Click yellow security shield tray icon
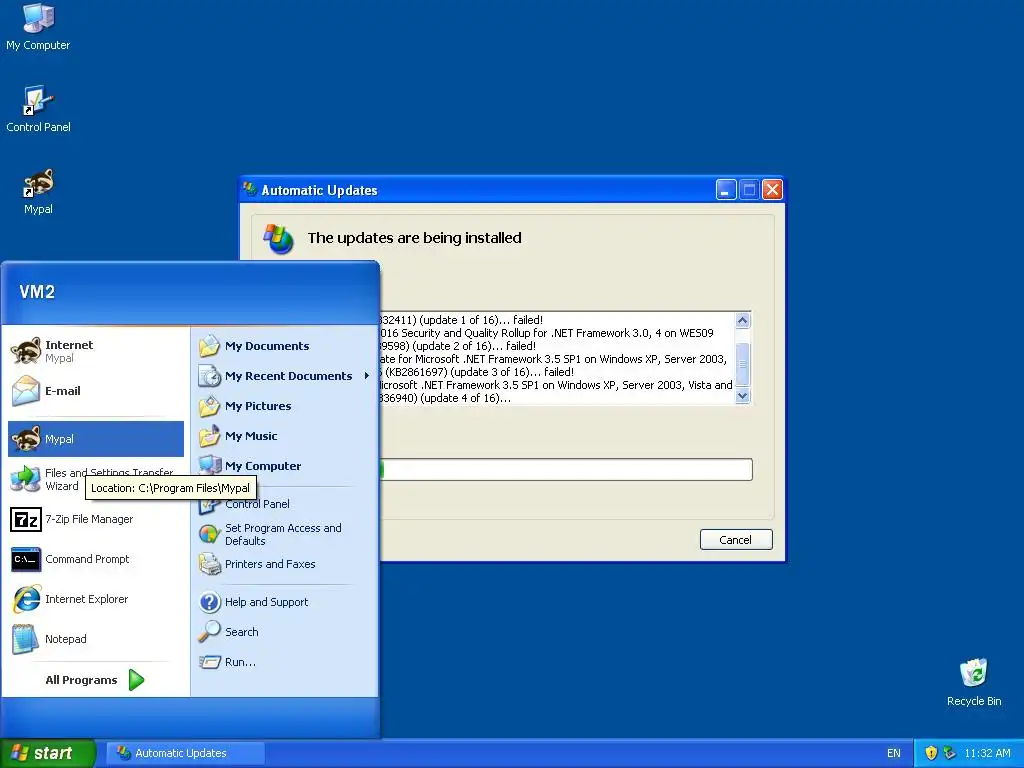 pos(931,753)
